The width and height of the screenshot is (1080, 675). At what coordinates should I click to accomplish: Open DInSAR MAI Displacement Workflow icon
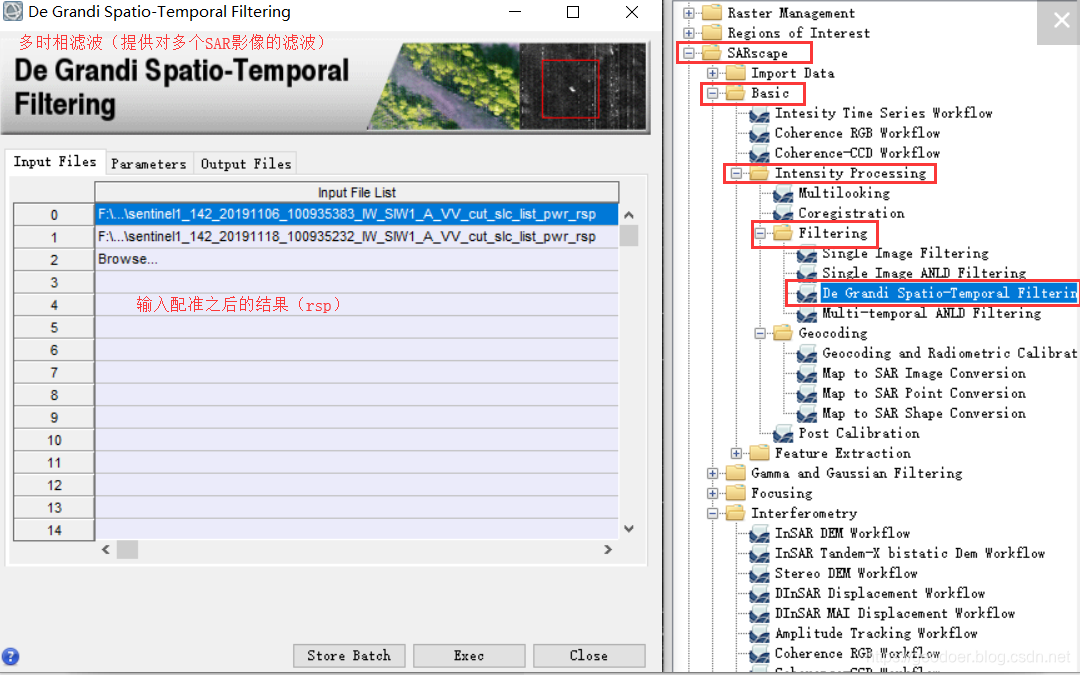760,614
